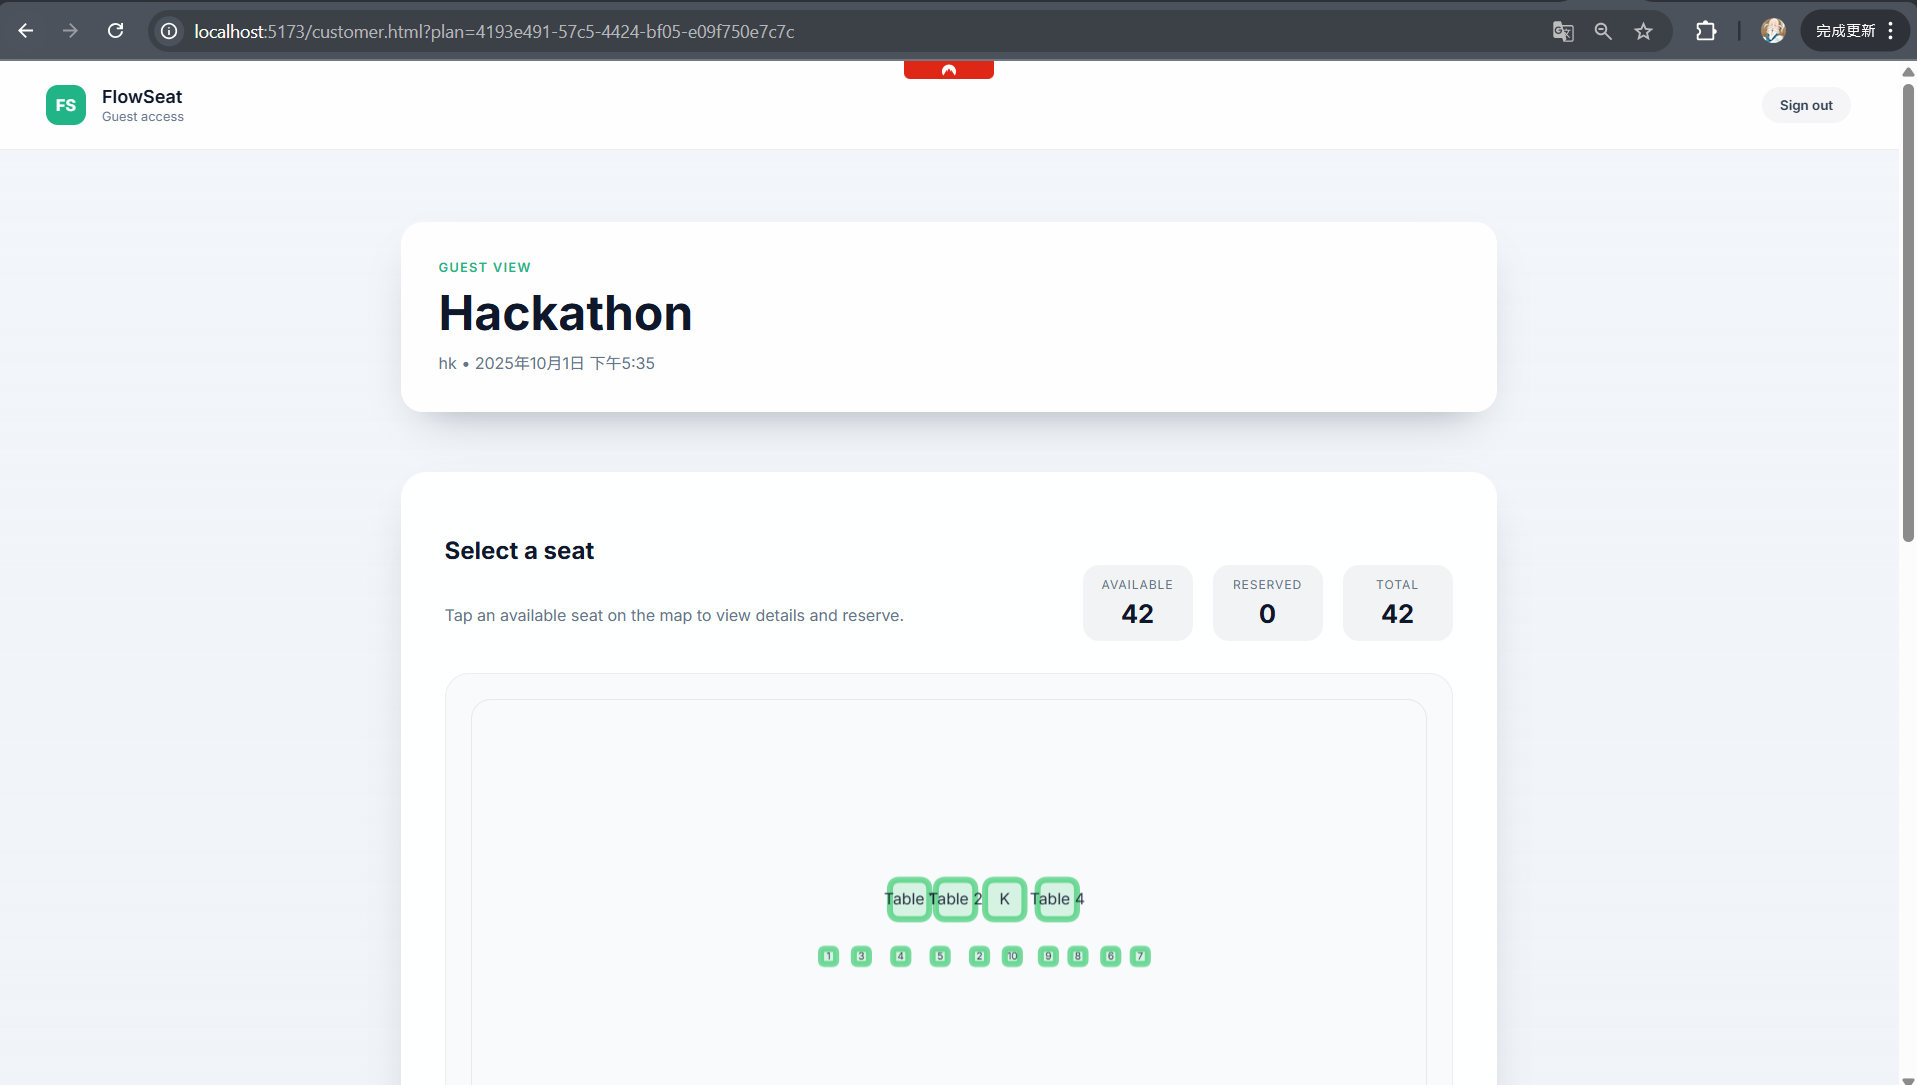Viewport: 1917px width, 1085px height.
Task: Select seat 2 on the seat map
Action: 979,956
